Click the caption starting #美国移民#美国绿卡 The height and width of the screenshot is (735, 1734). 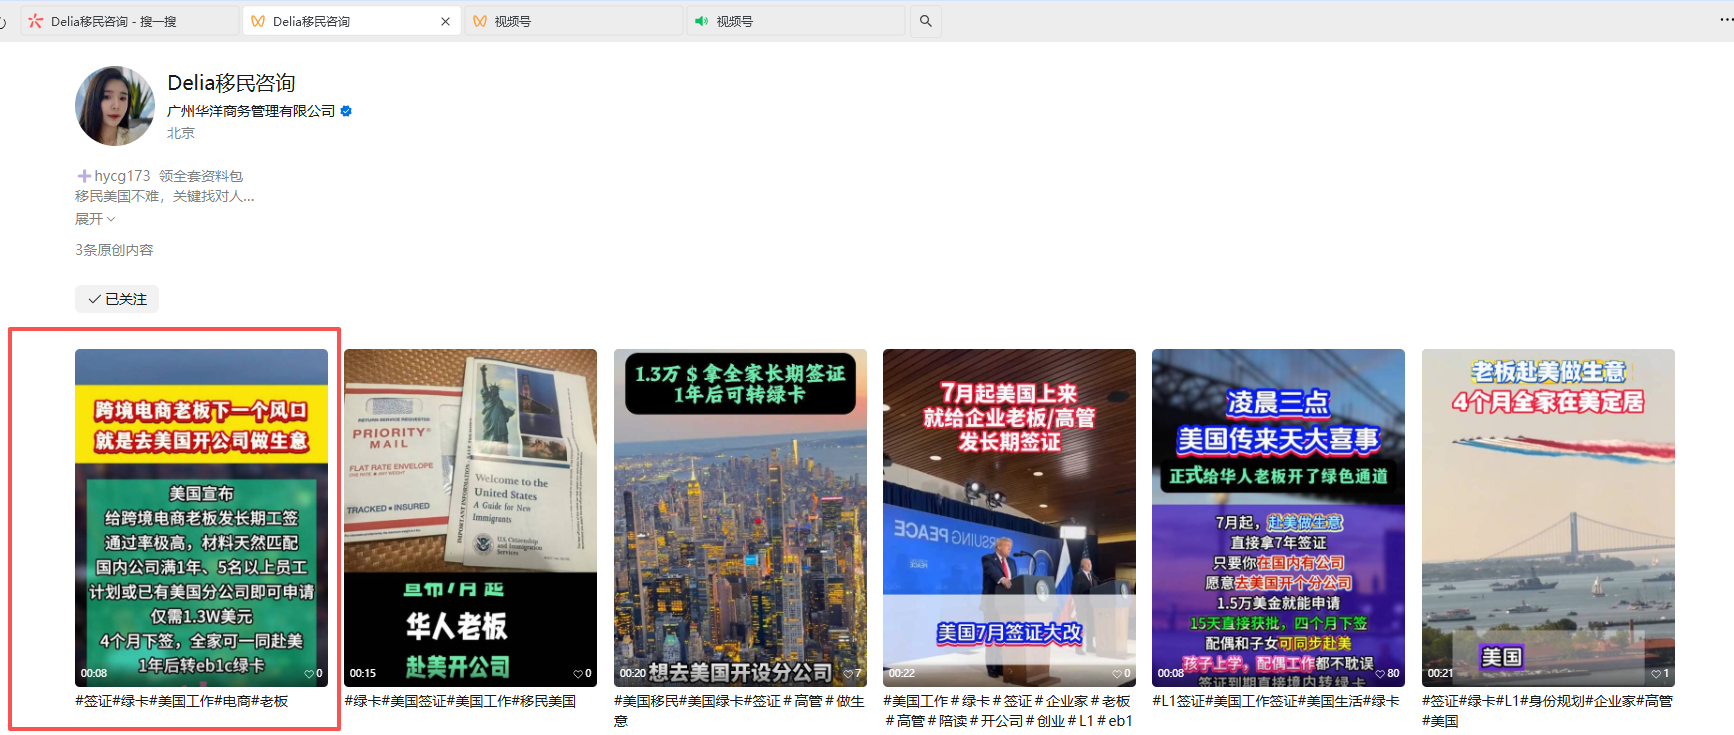tap(739, 711)
